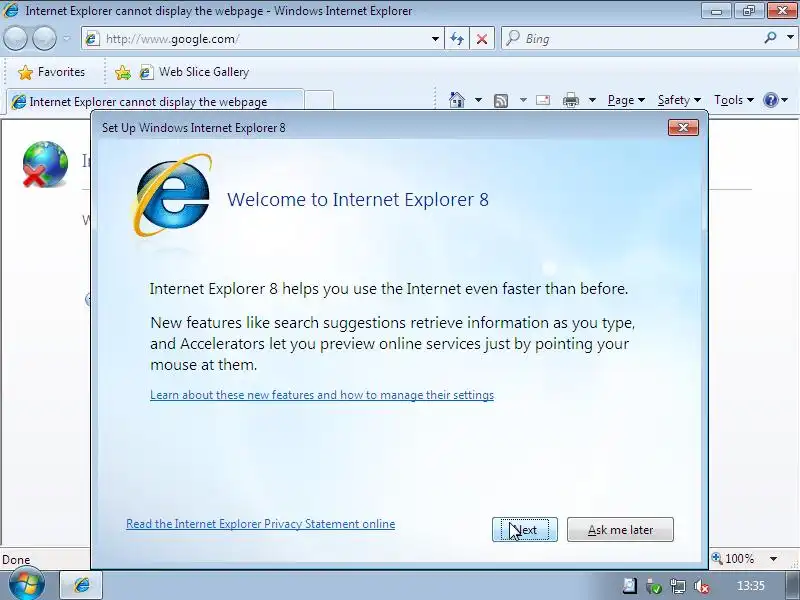Screen dimensions: 800x600
Task: Click the Back navigation button
Action: (15, 39)
